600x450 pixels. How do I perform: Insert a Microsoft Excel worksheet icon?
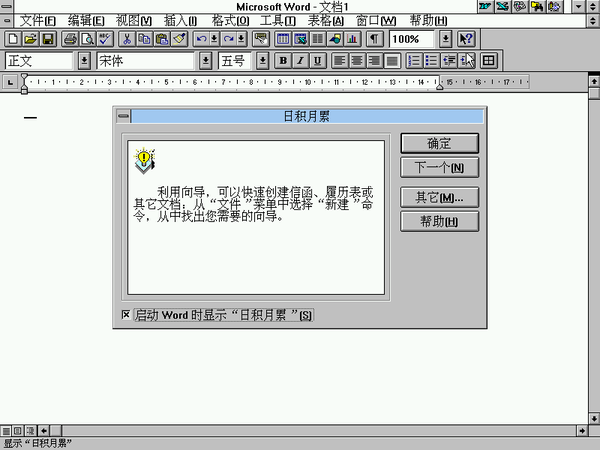point(301,39)
